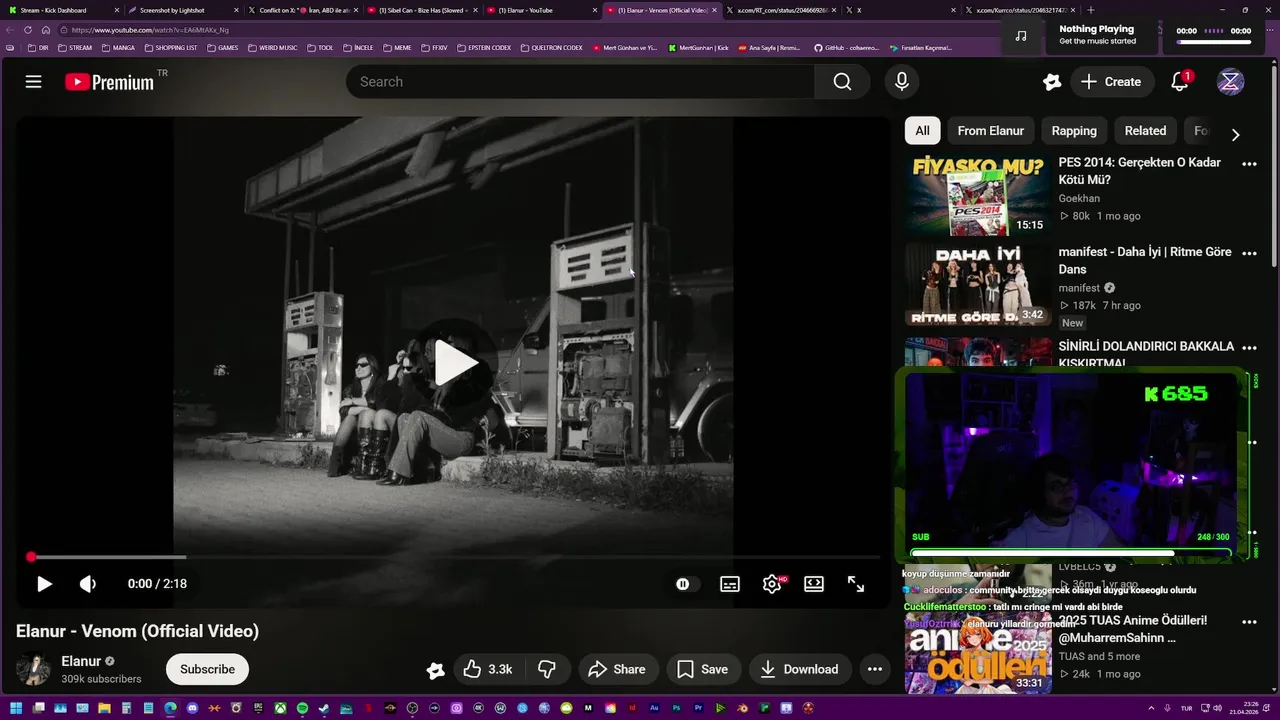Open the YouTube guide hamburger menu

tap(33, 82)
